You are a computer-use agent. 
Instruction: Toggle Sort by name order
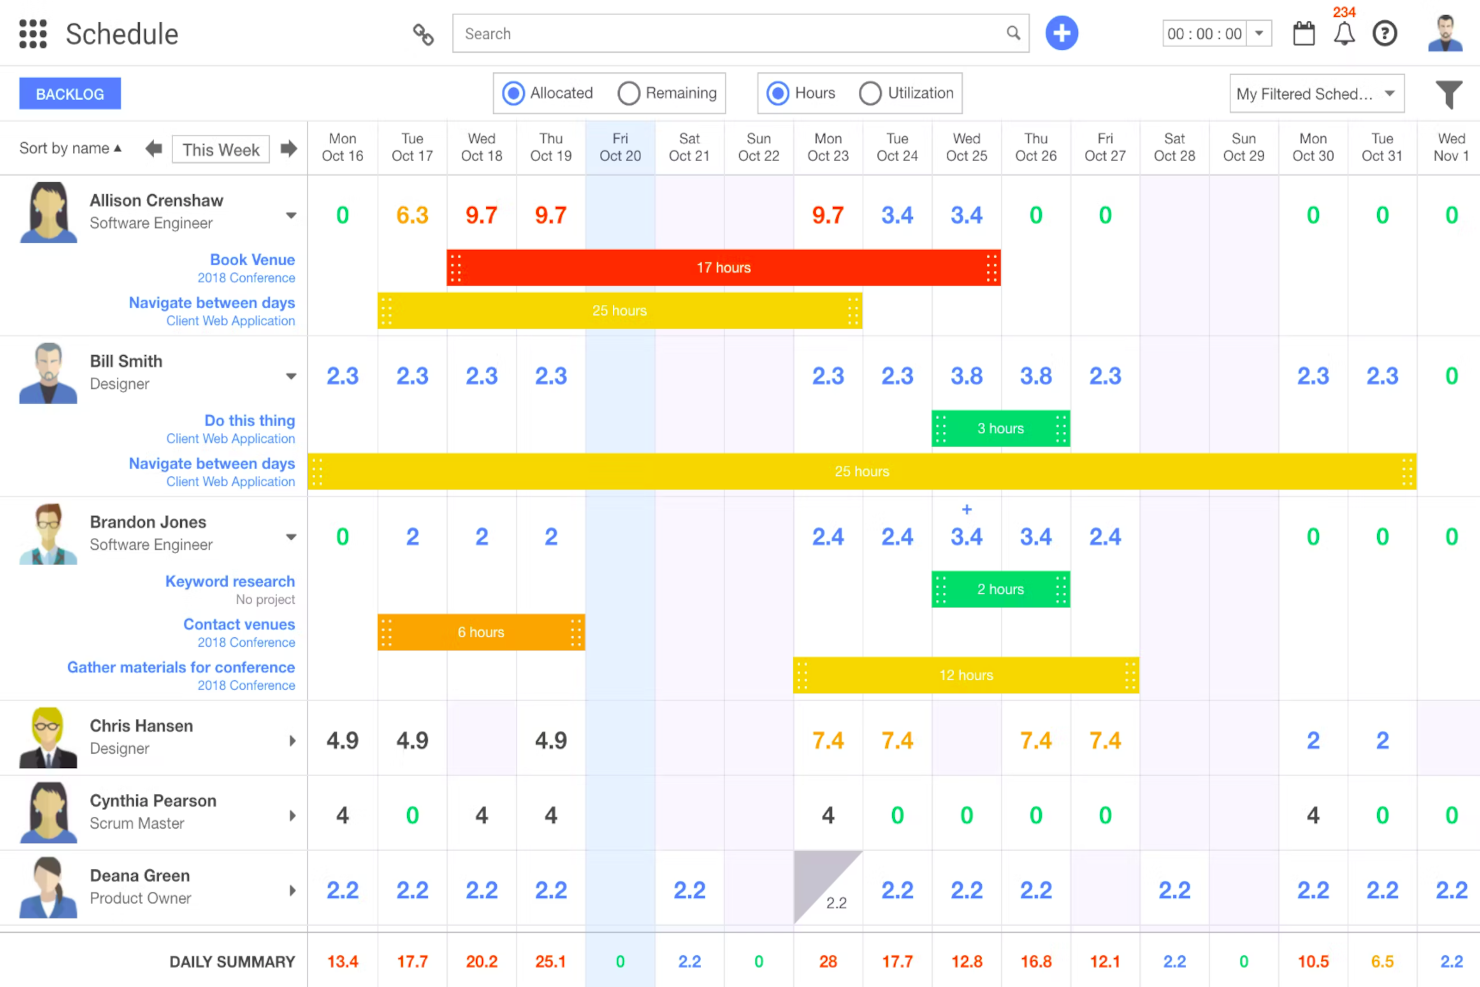[x=70, y=148]
